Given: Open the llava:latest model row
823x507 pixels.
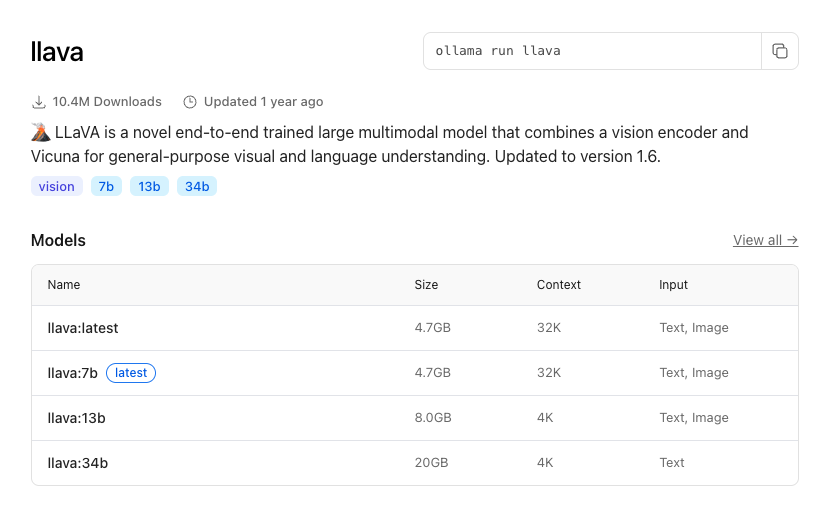Looking at the screenshot, I should point(83,328).
